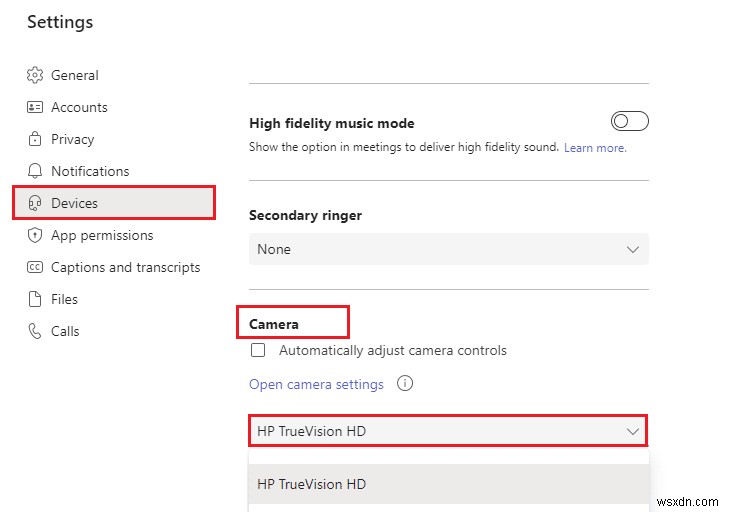Click the Devices headset icon
This screenshot has width=730, height=512.
pos(35,203)
